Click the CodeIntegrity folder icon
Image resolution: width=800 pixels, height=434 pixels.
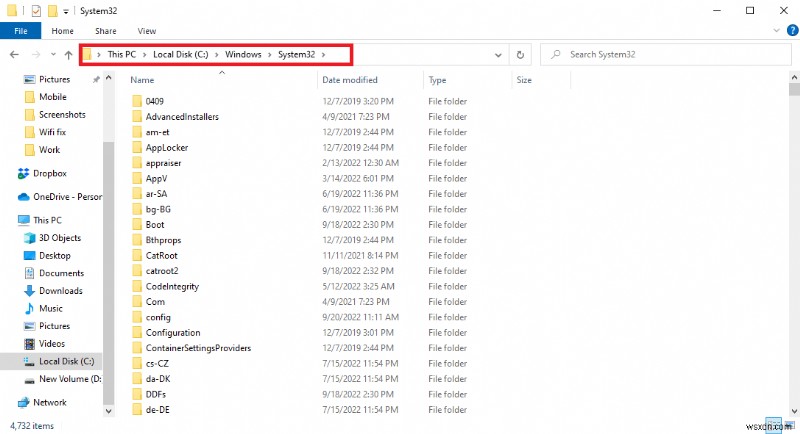tap(137, 286)
